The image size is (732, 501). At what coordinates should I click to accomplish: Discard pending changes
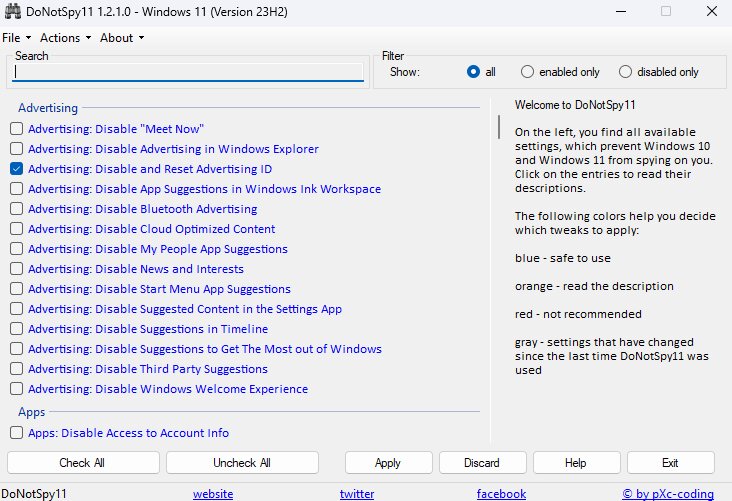coord(482,463)
